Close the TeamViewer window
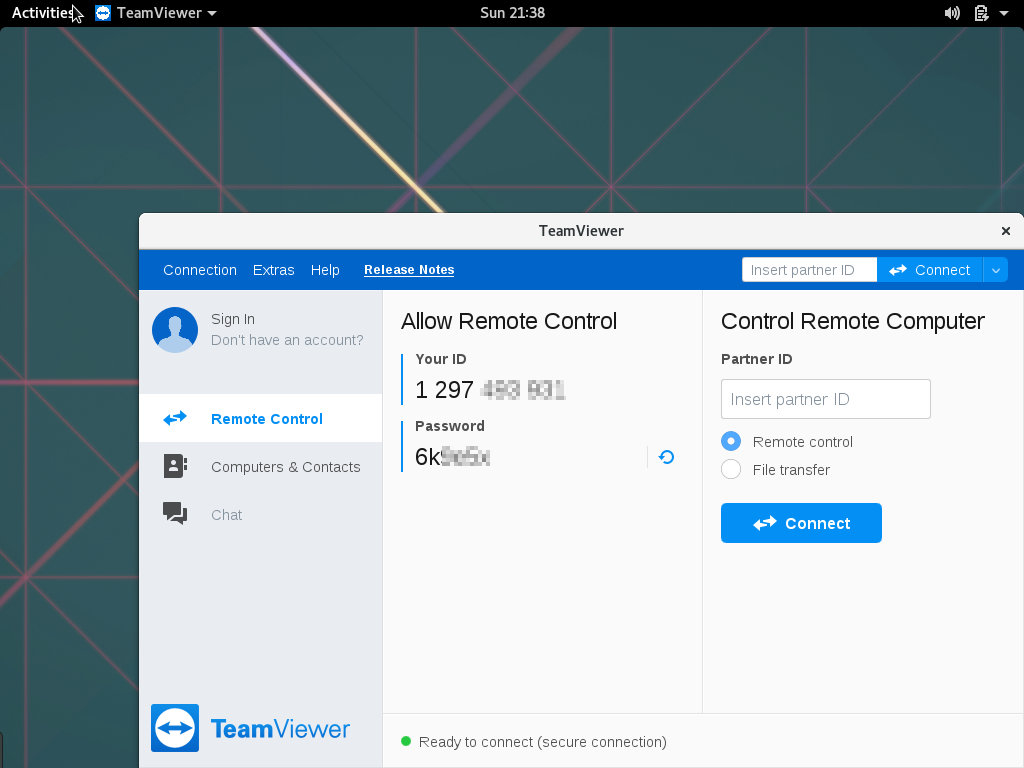The width and height of the screenshot is (1024, 768). coord(1006,231)
